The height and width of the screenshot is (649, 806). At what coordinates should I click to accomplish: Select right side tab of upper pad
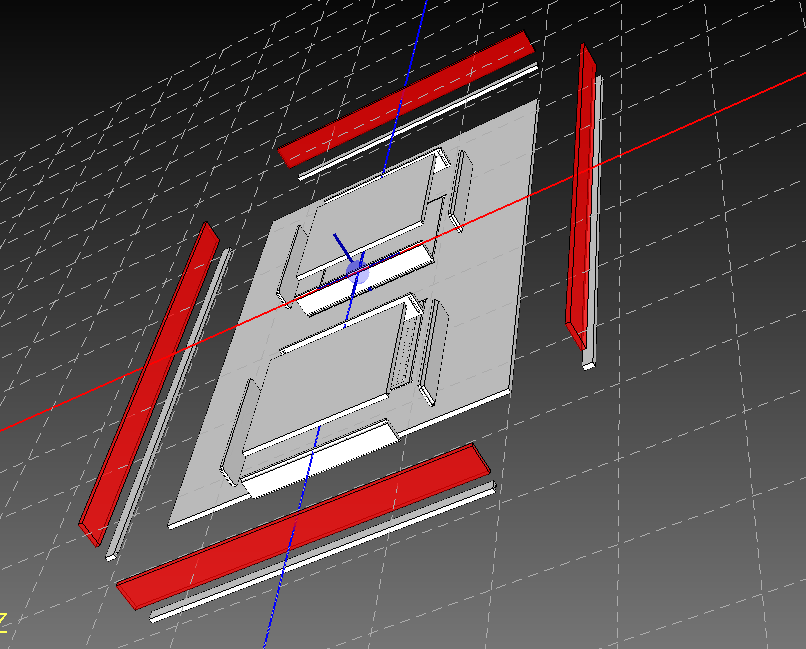(459, 190)
